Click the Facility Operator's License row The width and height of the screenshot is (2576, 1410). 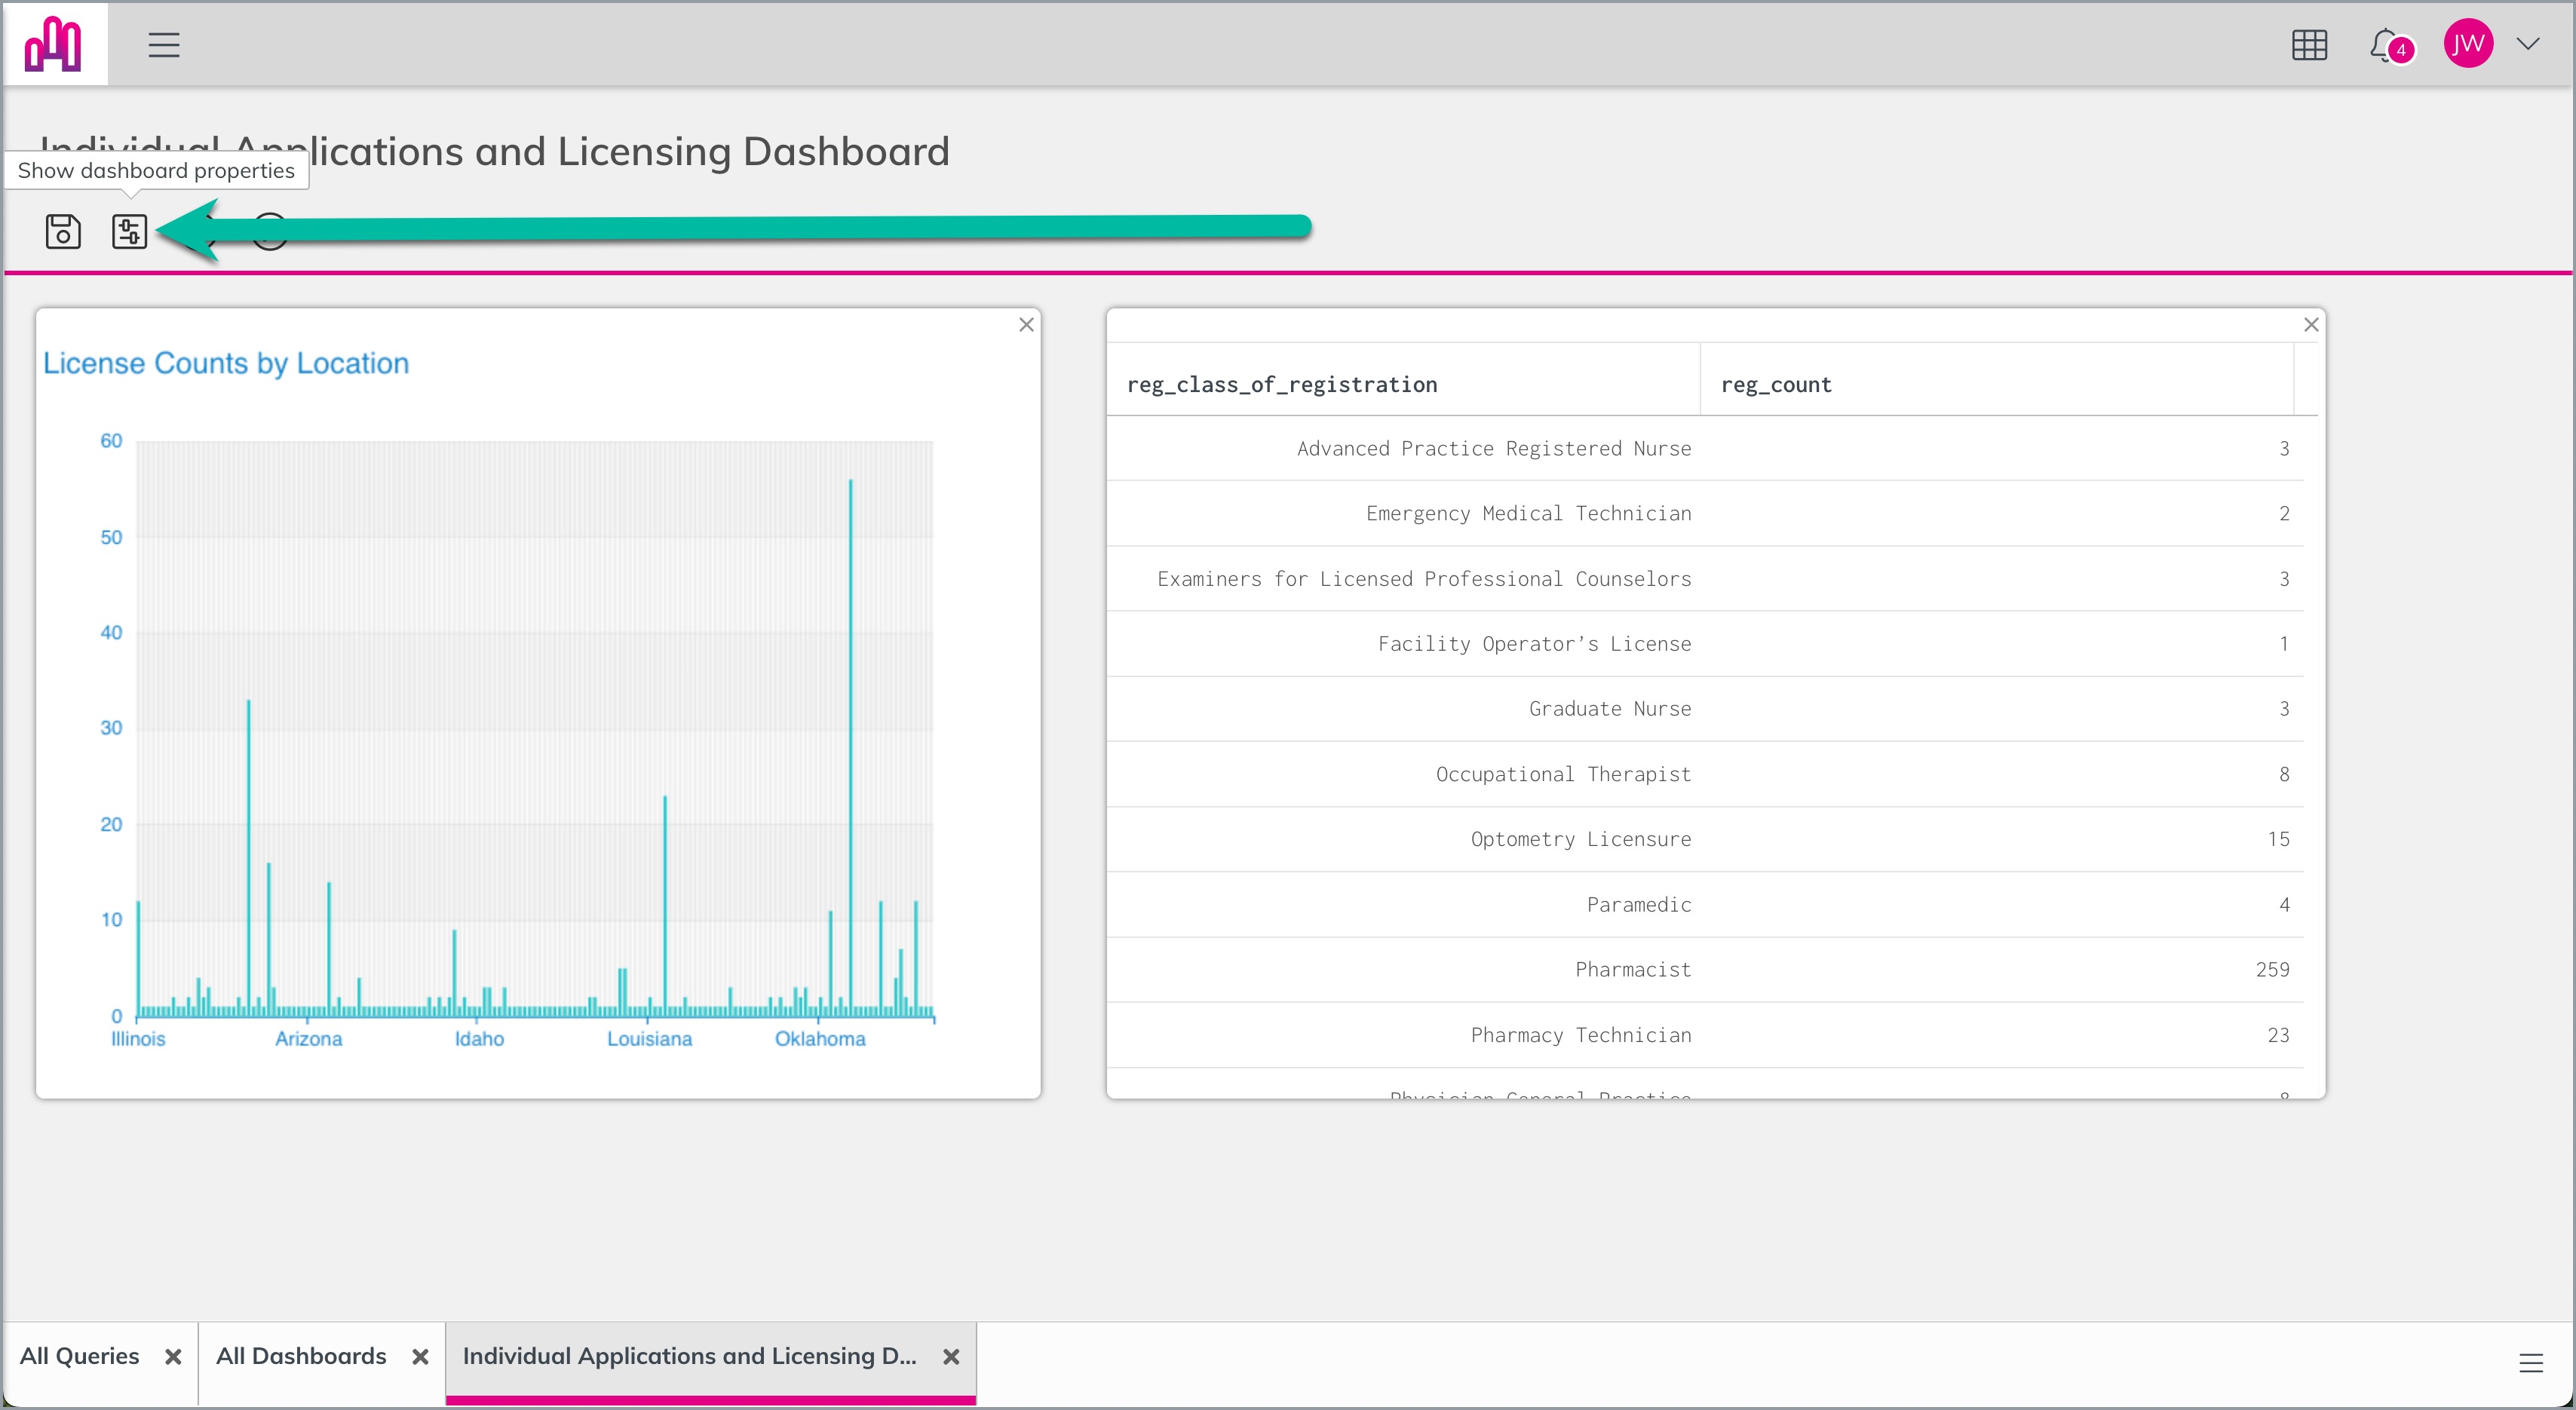[x=1705, y=644]
